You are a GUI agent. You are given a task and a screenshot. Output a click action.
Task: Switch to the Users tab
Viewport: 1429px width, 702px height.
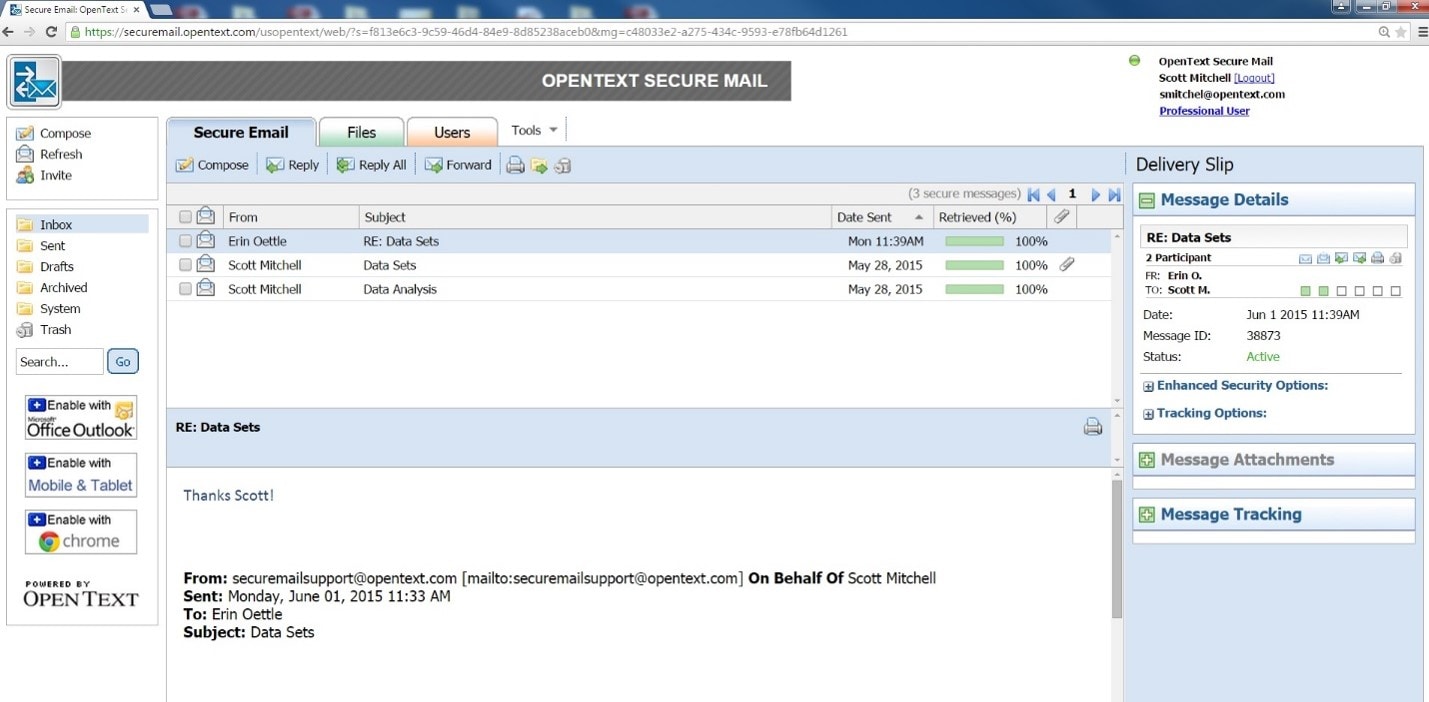pos(452,132)
